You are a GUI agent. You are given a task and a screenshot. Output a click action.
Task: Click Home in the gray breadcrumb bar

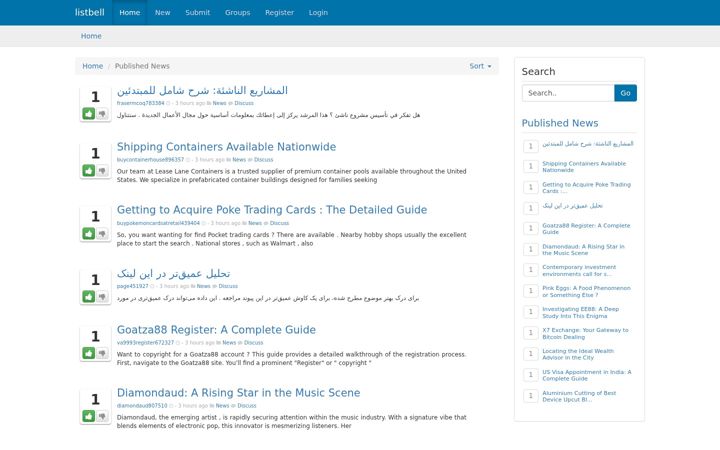(x=91, y=36)
